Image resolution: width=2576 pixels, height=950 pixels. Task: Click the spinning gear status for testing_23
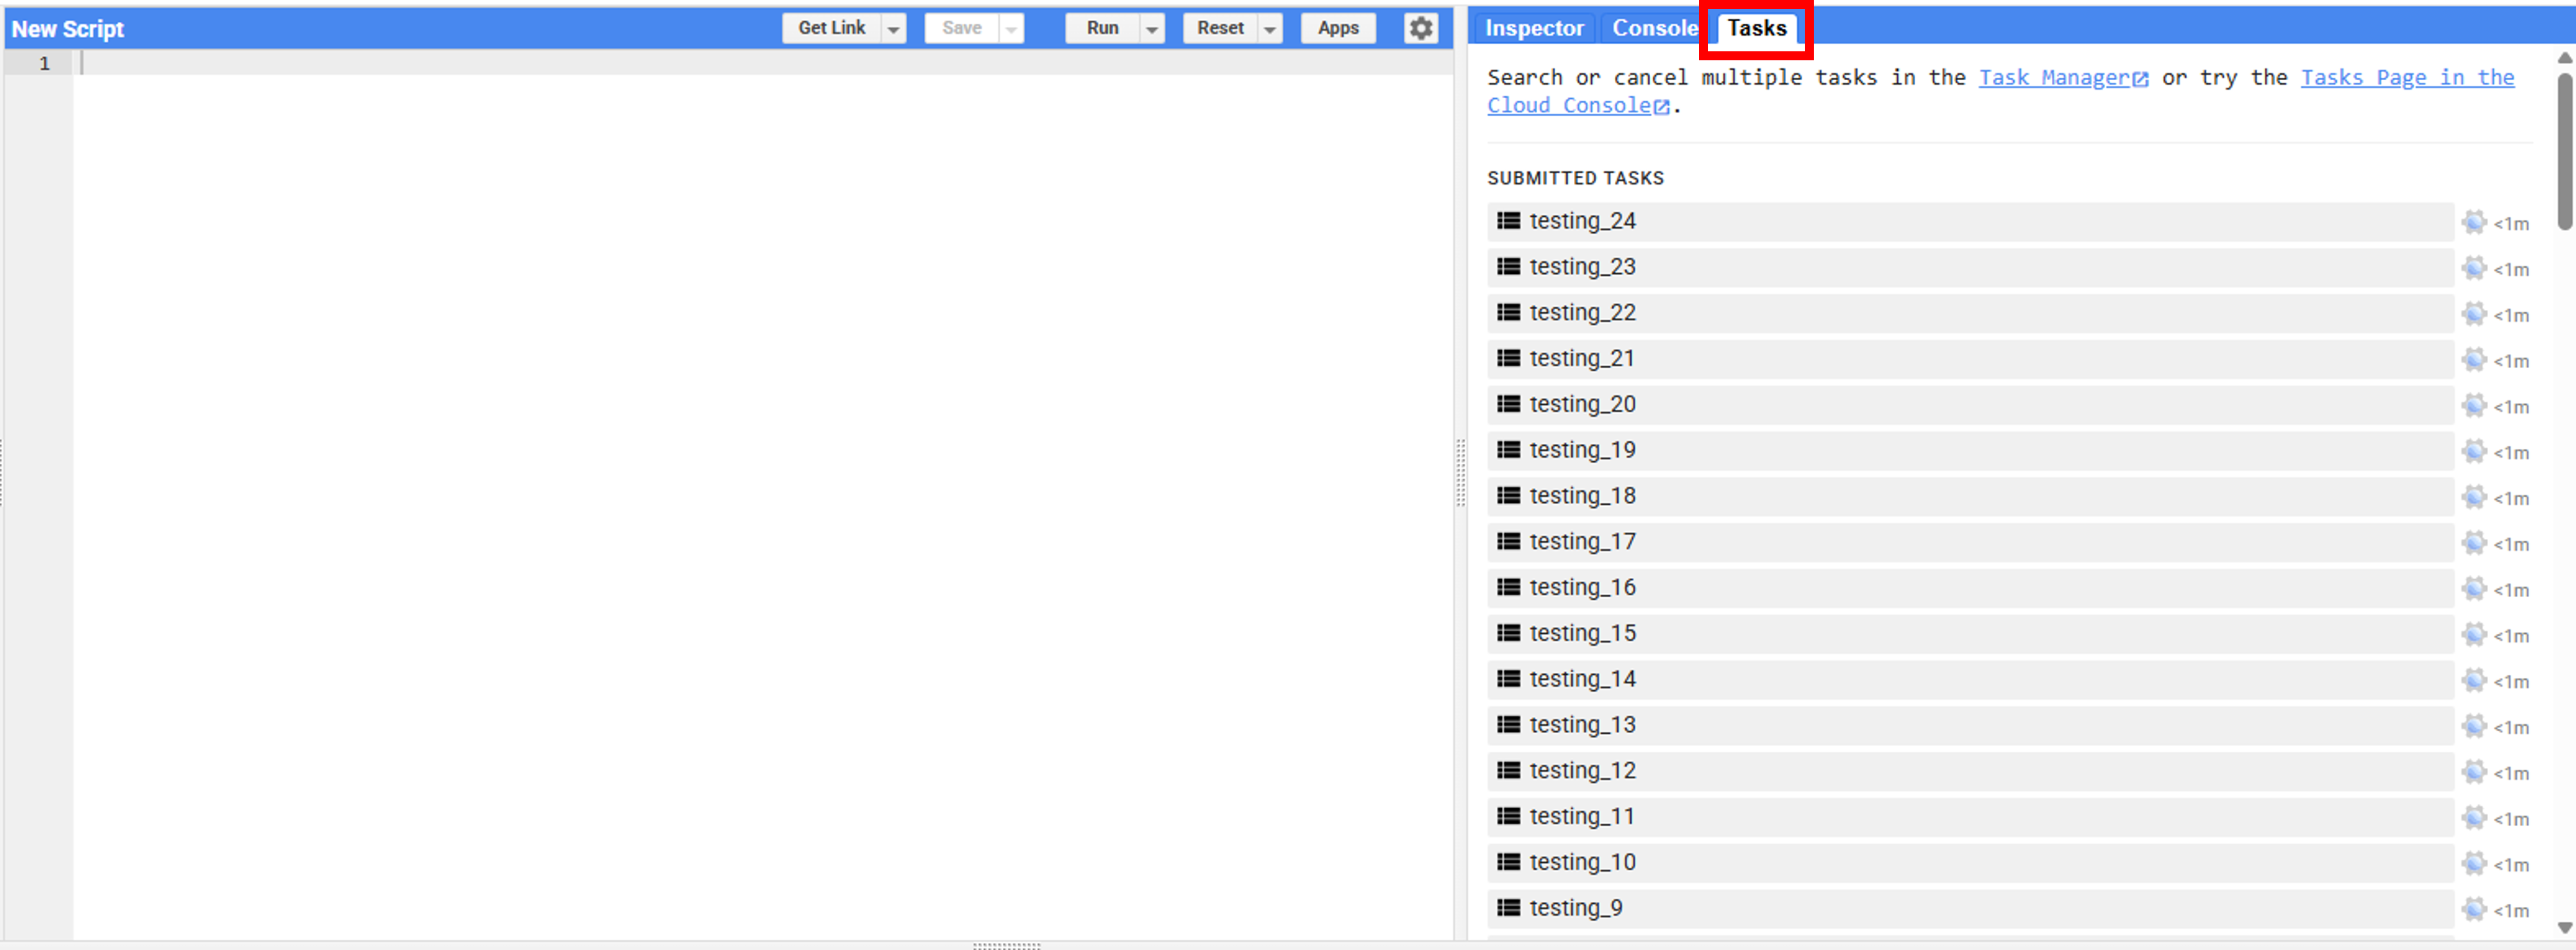(x=2474, y=268)
